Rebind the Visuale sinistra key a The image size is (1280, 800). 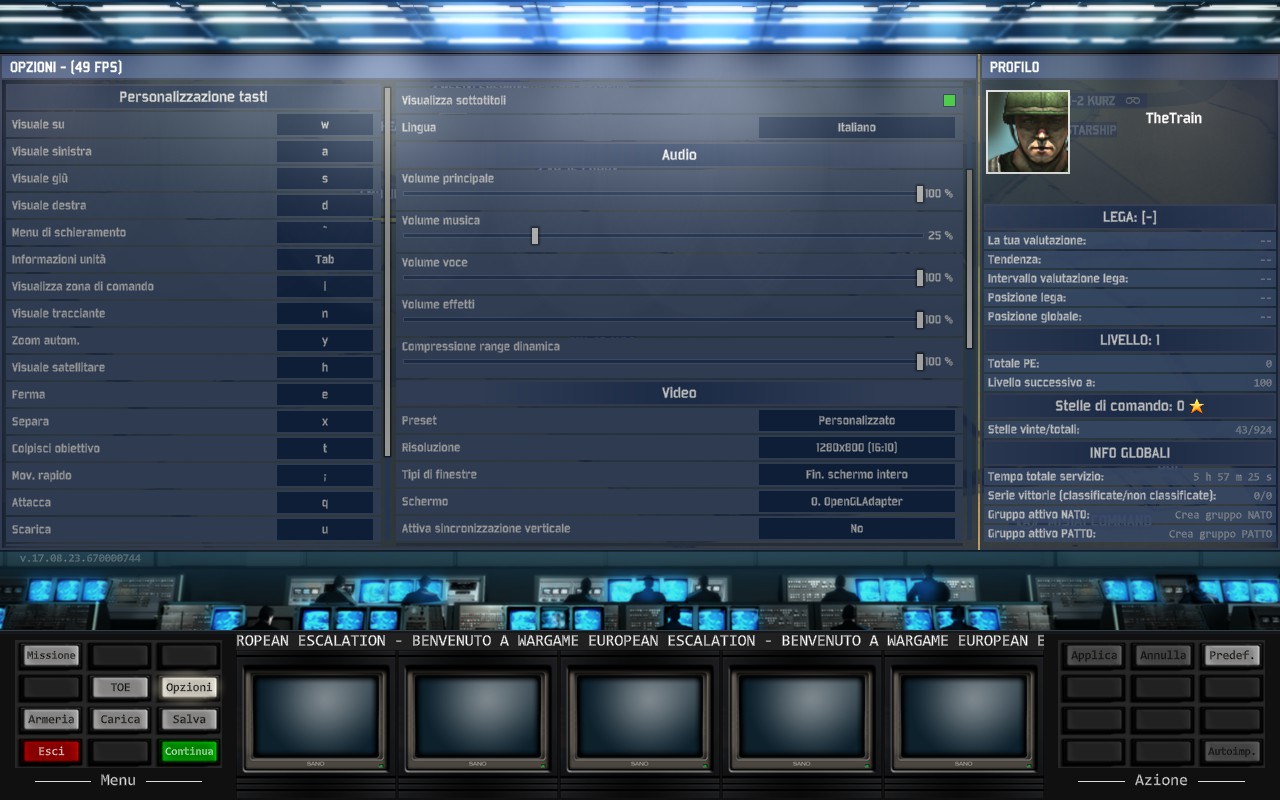pos(325,152)
